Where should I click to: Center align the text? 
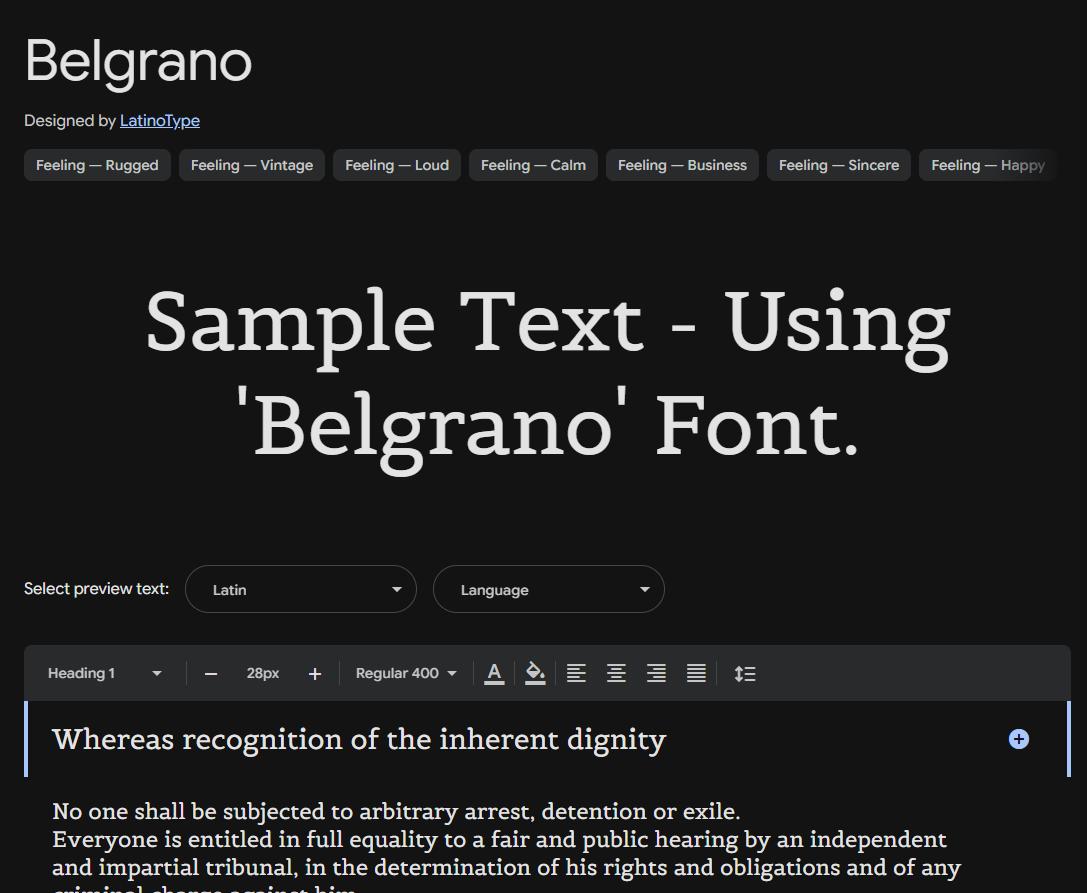616,673
